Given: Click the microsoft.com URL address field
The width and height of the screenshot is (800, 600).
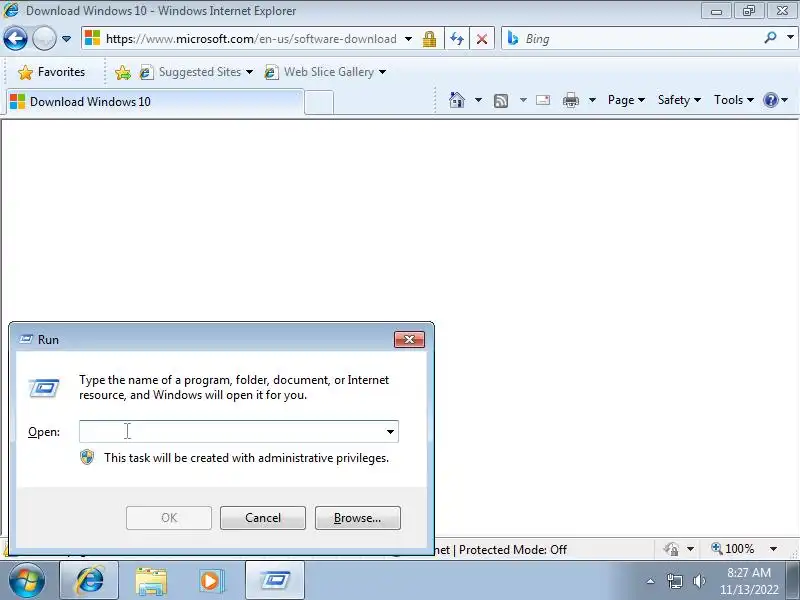Looking at the screenshot, I should [x=251, y=39].
